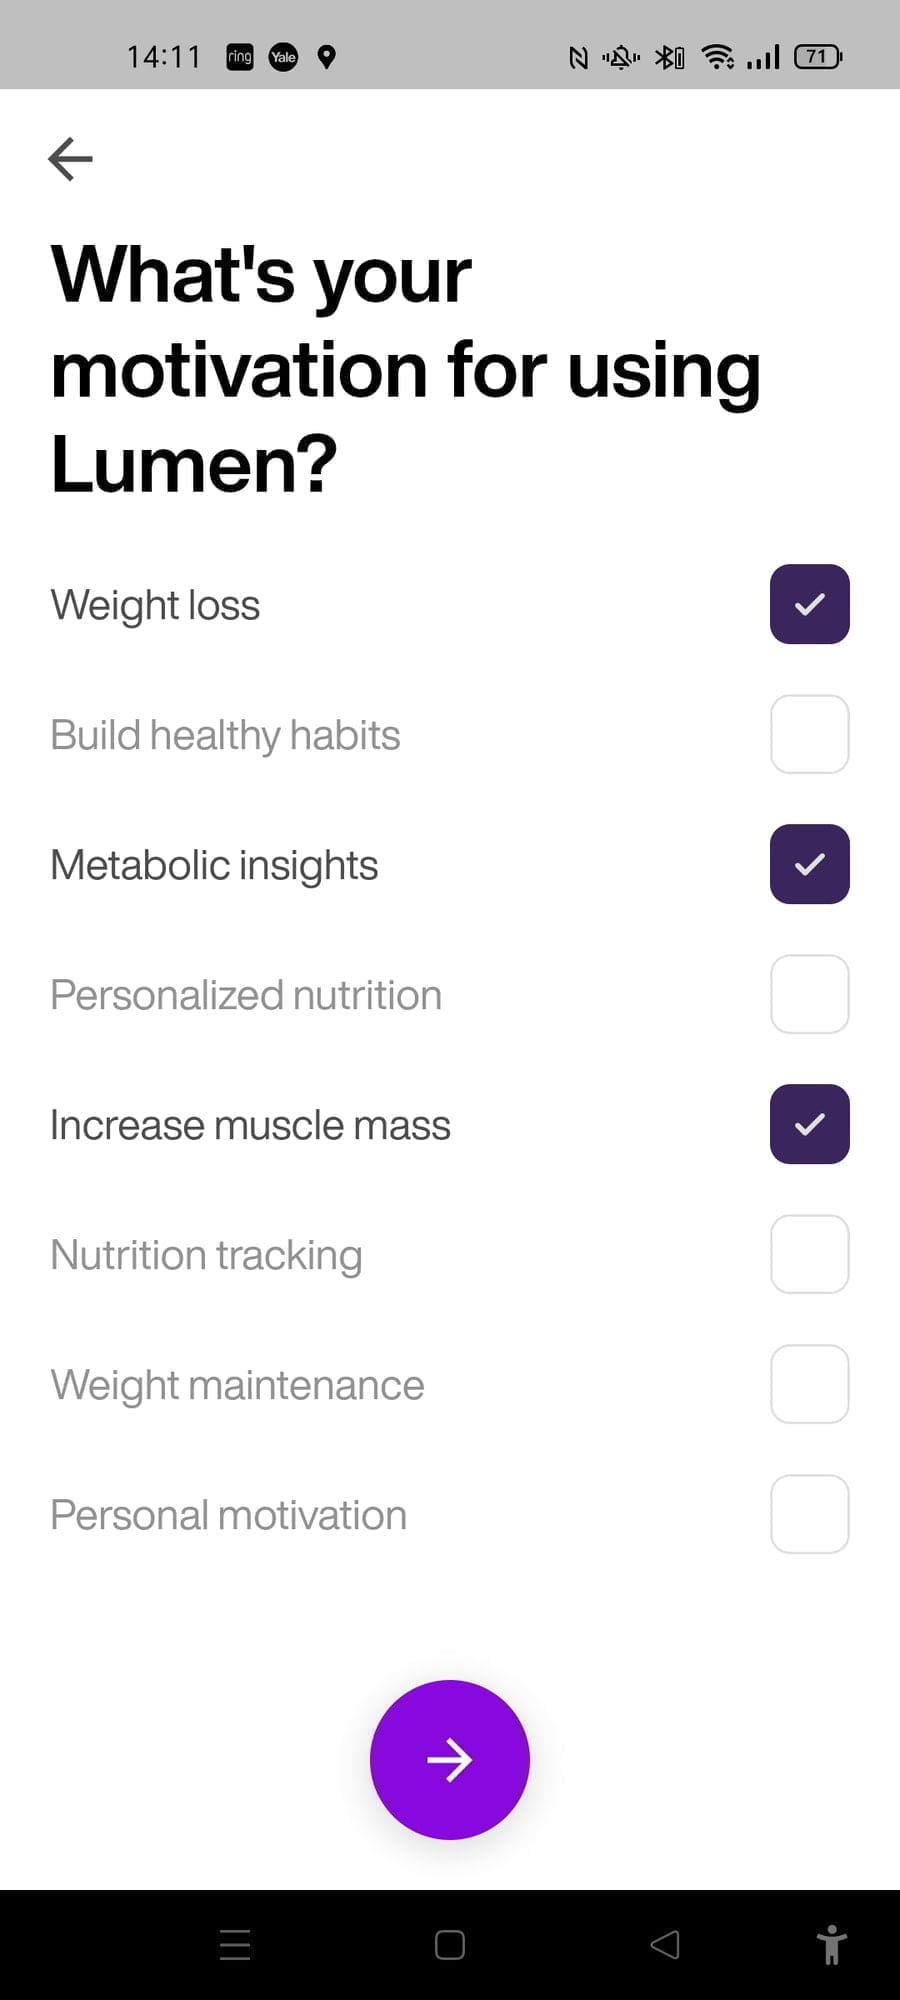Check the Build healthy habits checkbox
The height and width of the screenshot is (2000, 900).
point(809,734)
